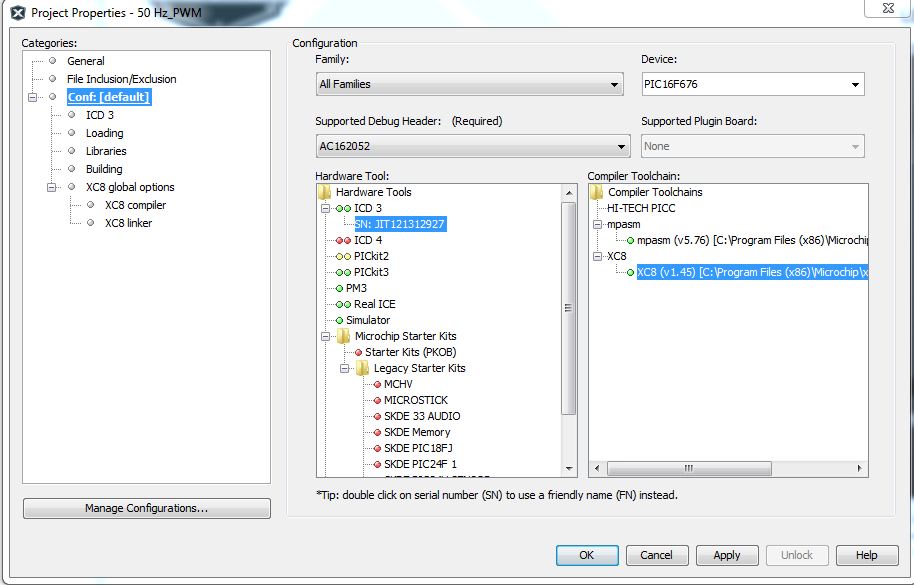This screenshot has width=914, height=585.
Task: Open the Family dropdown
Action: pos(470,85)
